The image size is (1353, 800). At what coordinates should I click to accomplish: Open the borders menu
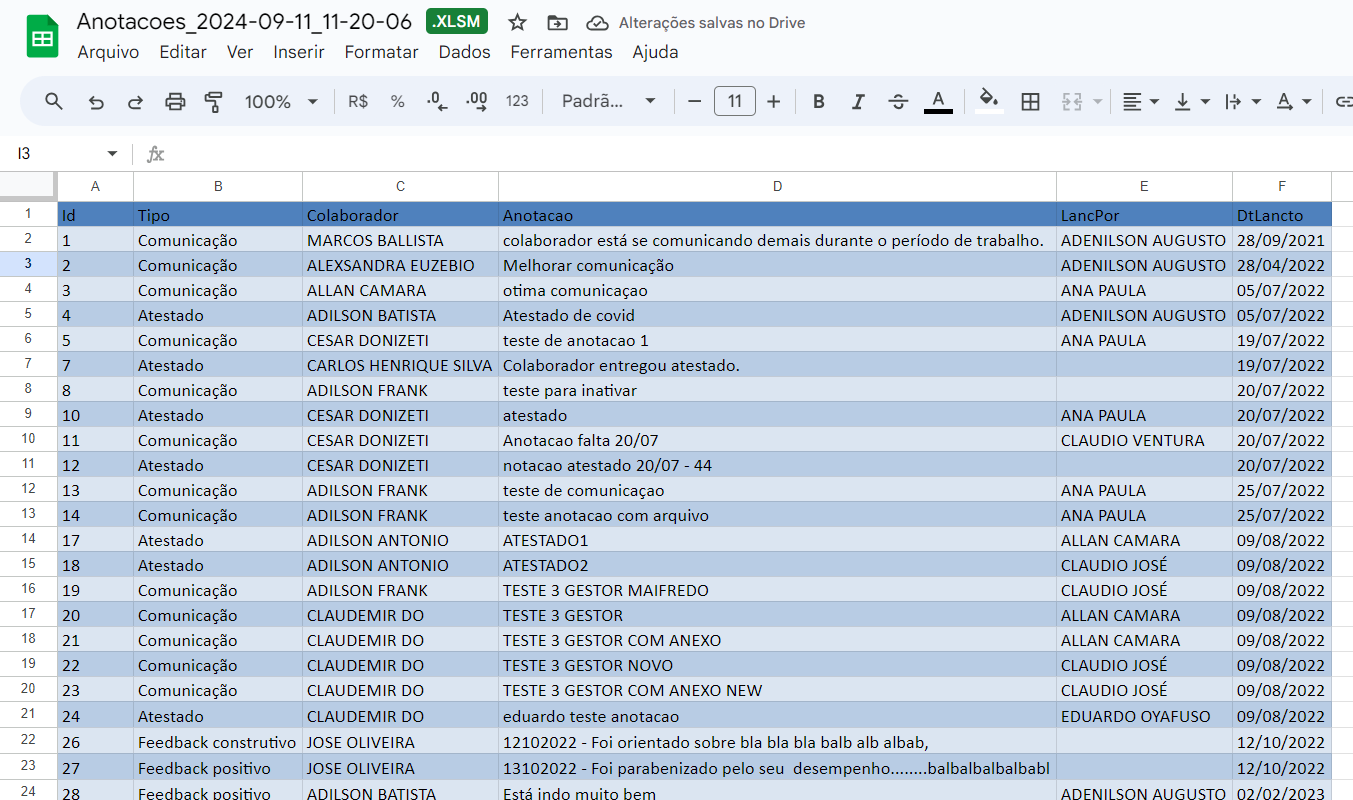click(x=1030, y=101)
